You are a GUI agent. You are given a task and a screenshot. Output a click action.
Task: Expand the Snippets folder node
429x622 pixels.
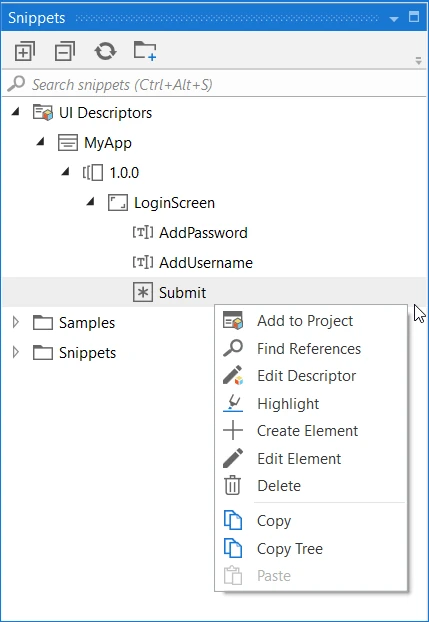pyautogui.click(x=15, y=352)
